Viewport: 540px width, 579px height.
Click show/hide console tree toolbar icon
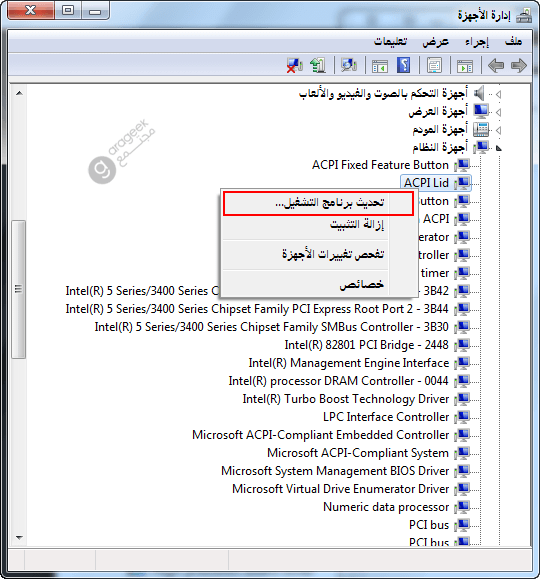[465, 66]
